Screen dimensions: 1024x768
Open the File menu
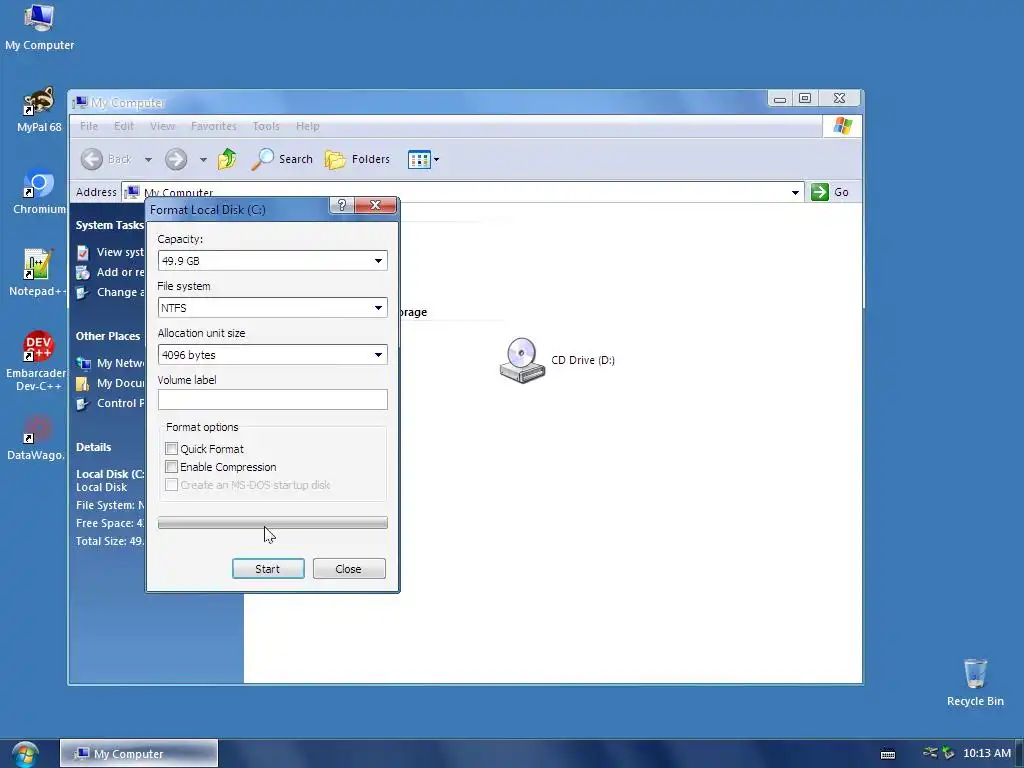(89, 126)
